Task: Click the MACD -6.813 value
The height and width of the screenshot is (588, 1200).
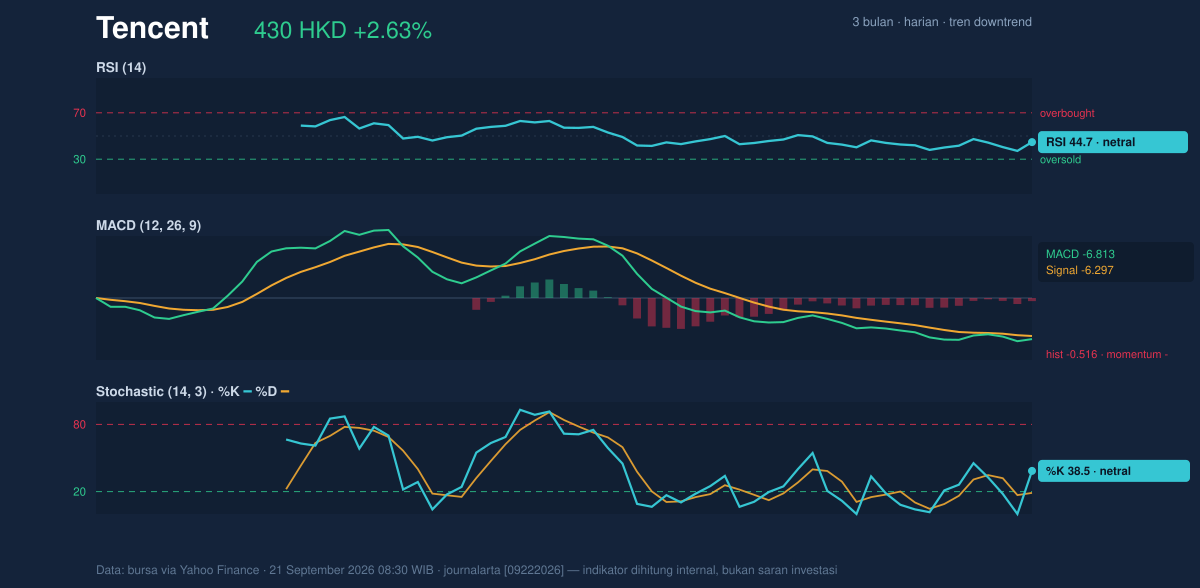Action: pos(1080,254)
